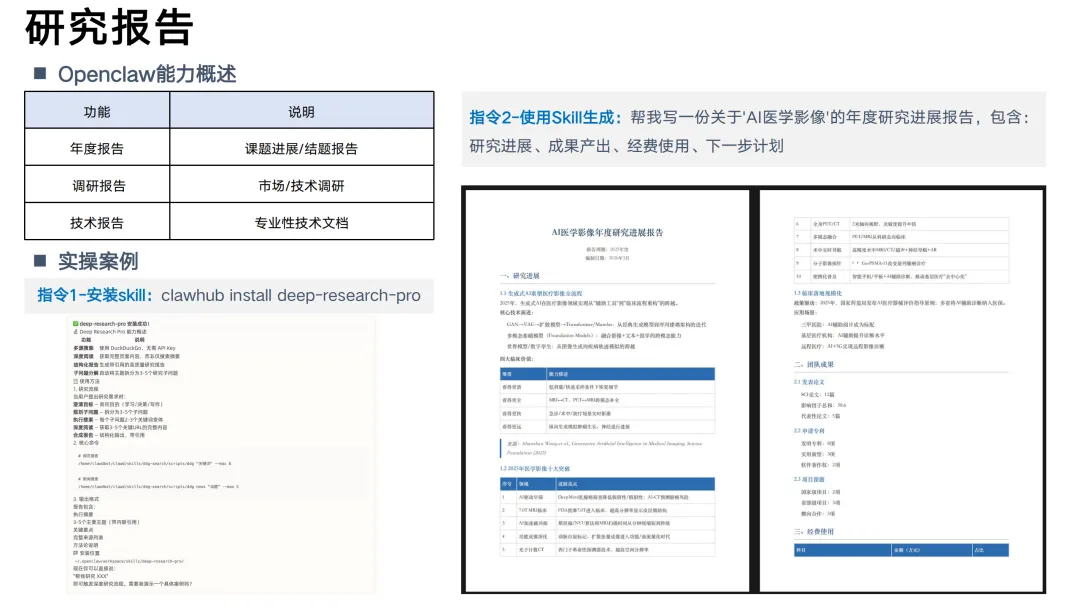Viewport: 1080px width, 608px height.
Task: Click the command clawhub install deep-research-pro
Action: point(291,295)
